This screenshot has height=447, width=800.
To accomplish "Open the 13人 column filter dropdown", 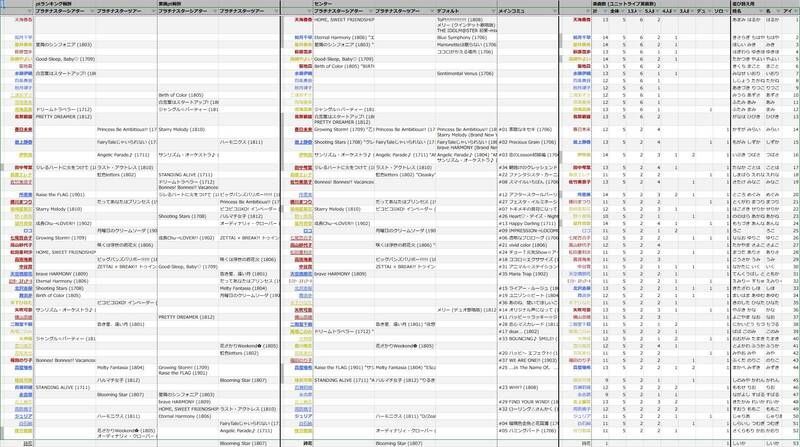I will pos(641,11).
